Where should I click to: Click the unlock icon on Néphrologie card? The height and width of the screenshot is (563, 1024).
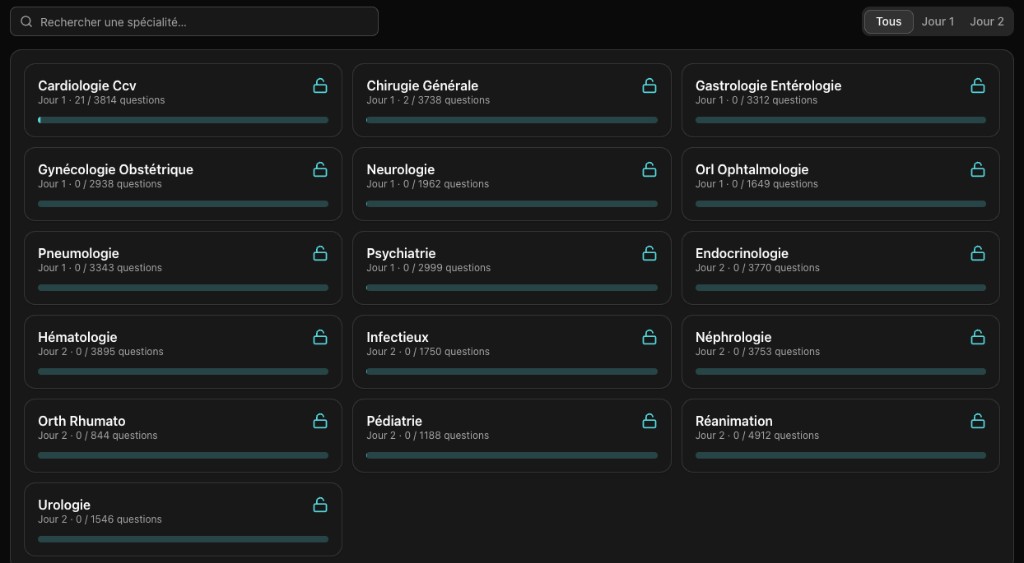(978, 337)
